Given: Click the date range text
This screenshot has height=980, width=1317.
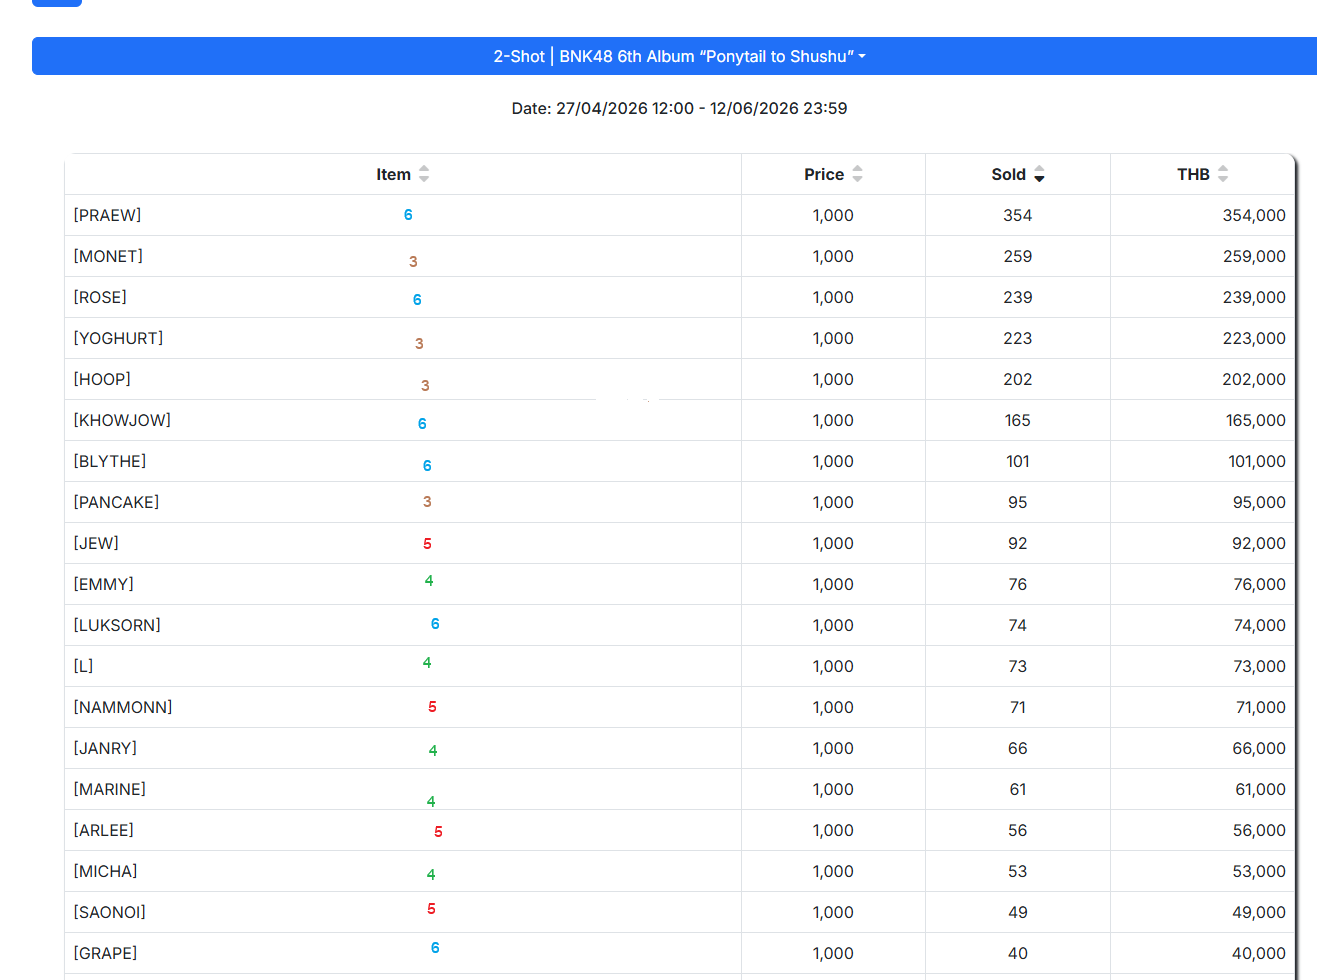Looking at the screenshot, I should point(679,108).
